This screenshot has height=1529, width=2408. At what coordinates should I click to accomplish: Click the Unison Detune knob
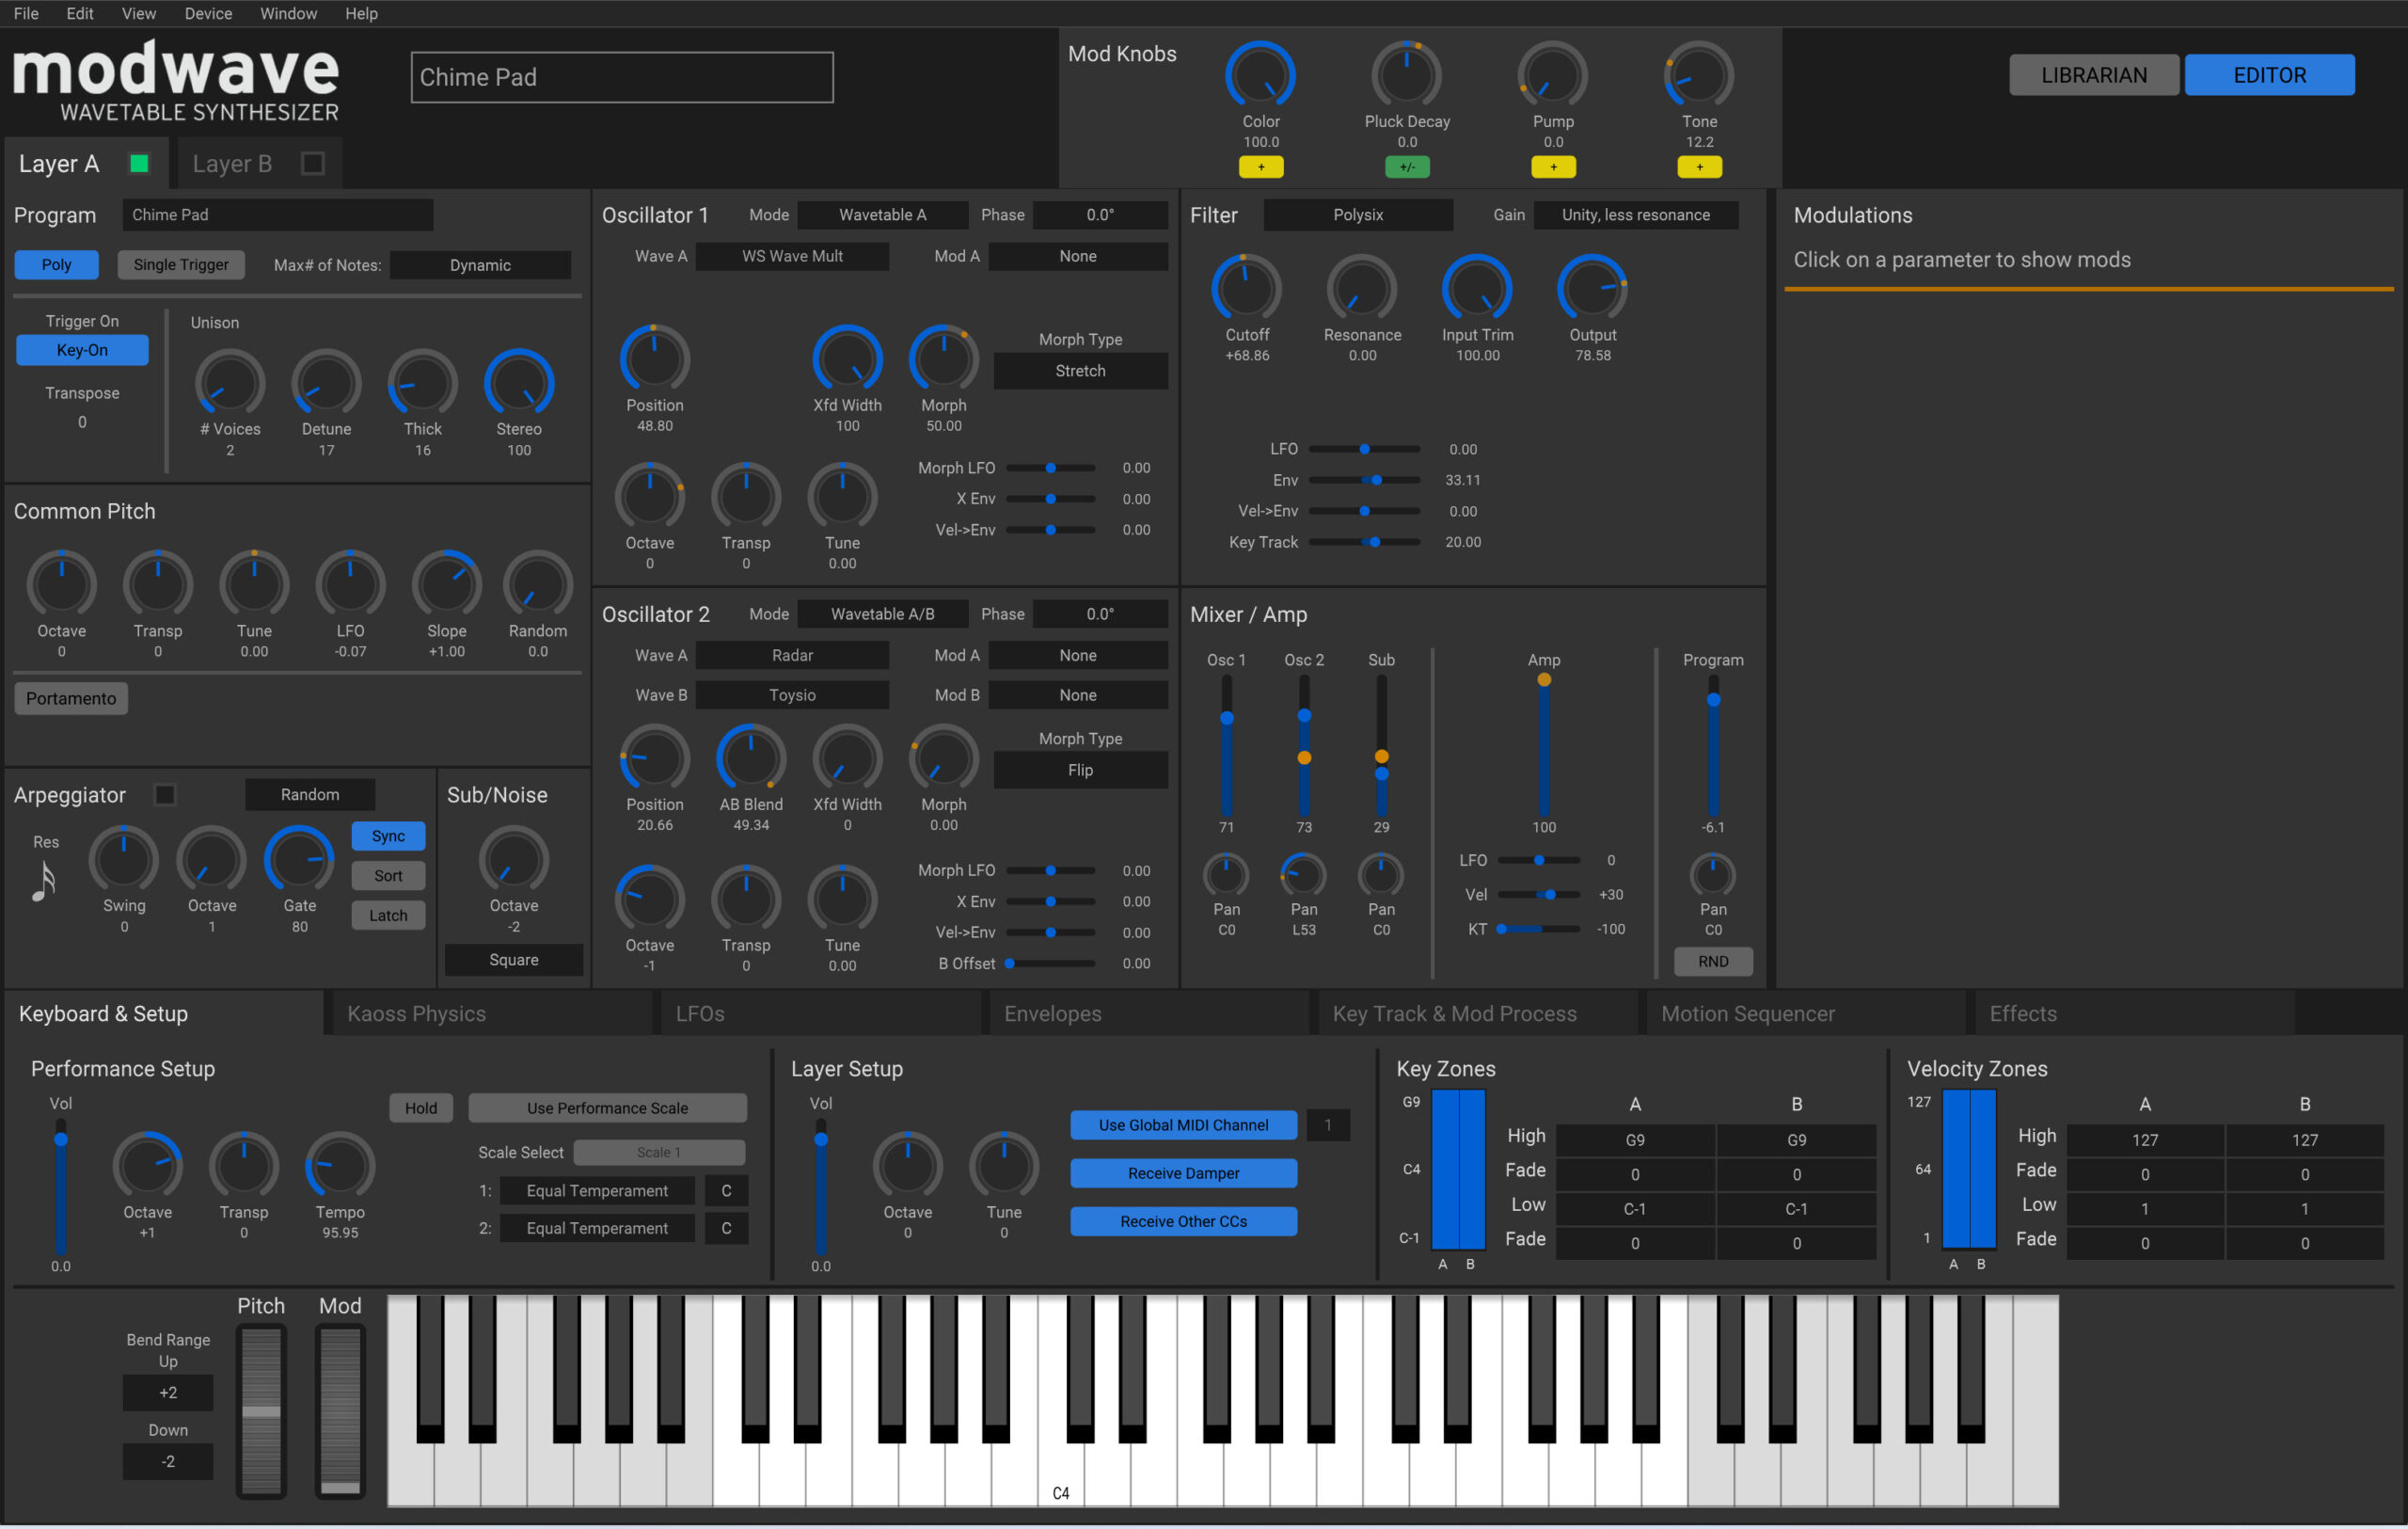[x=326, y=383]
